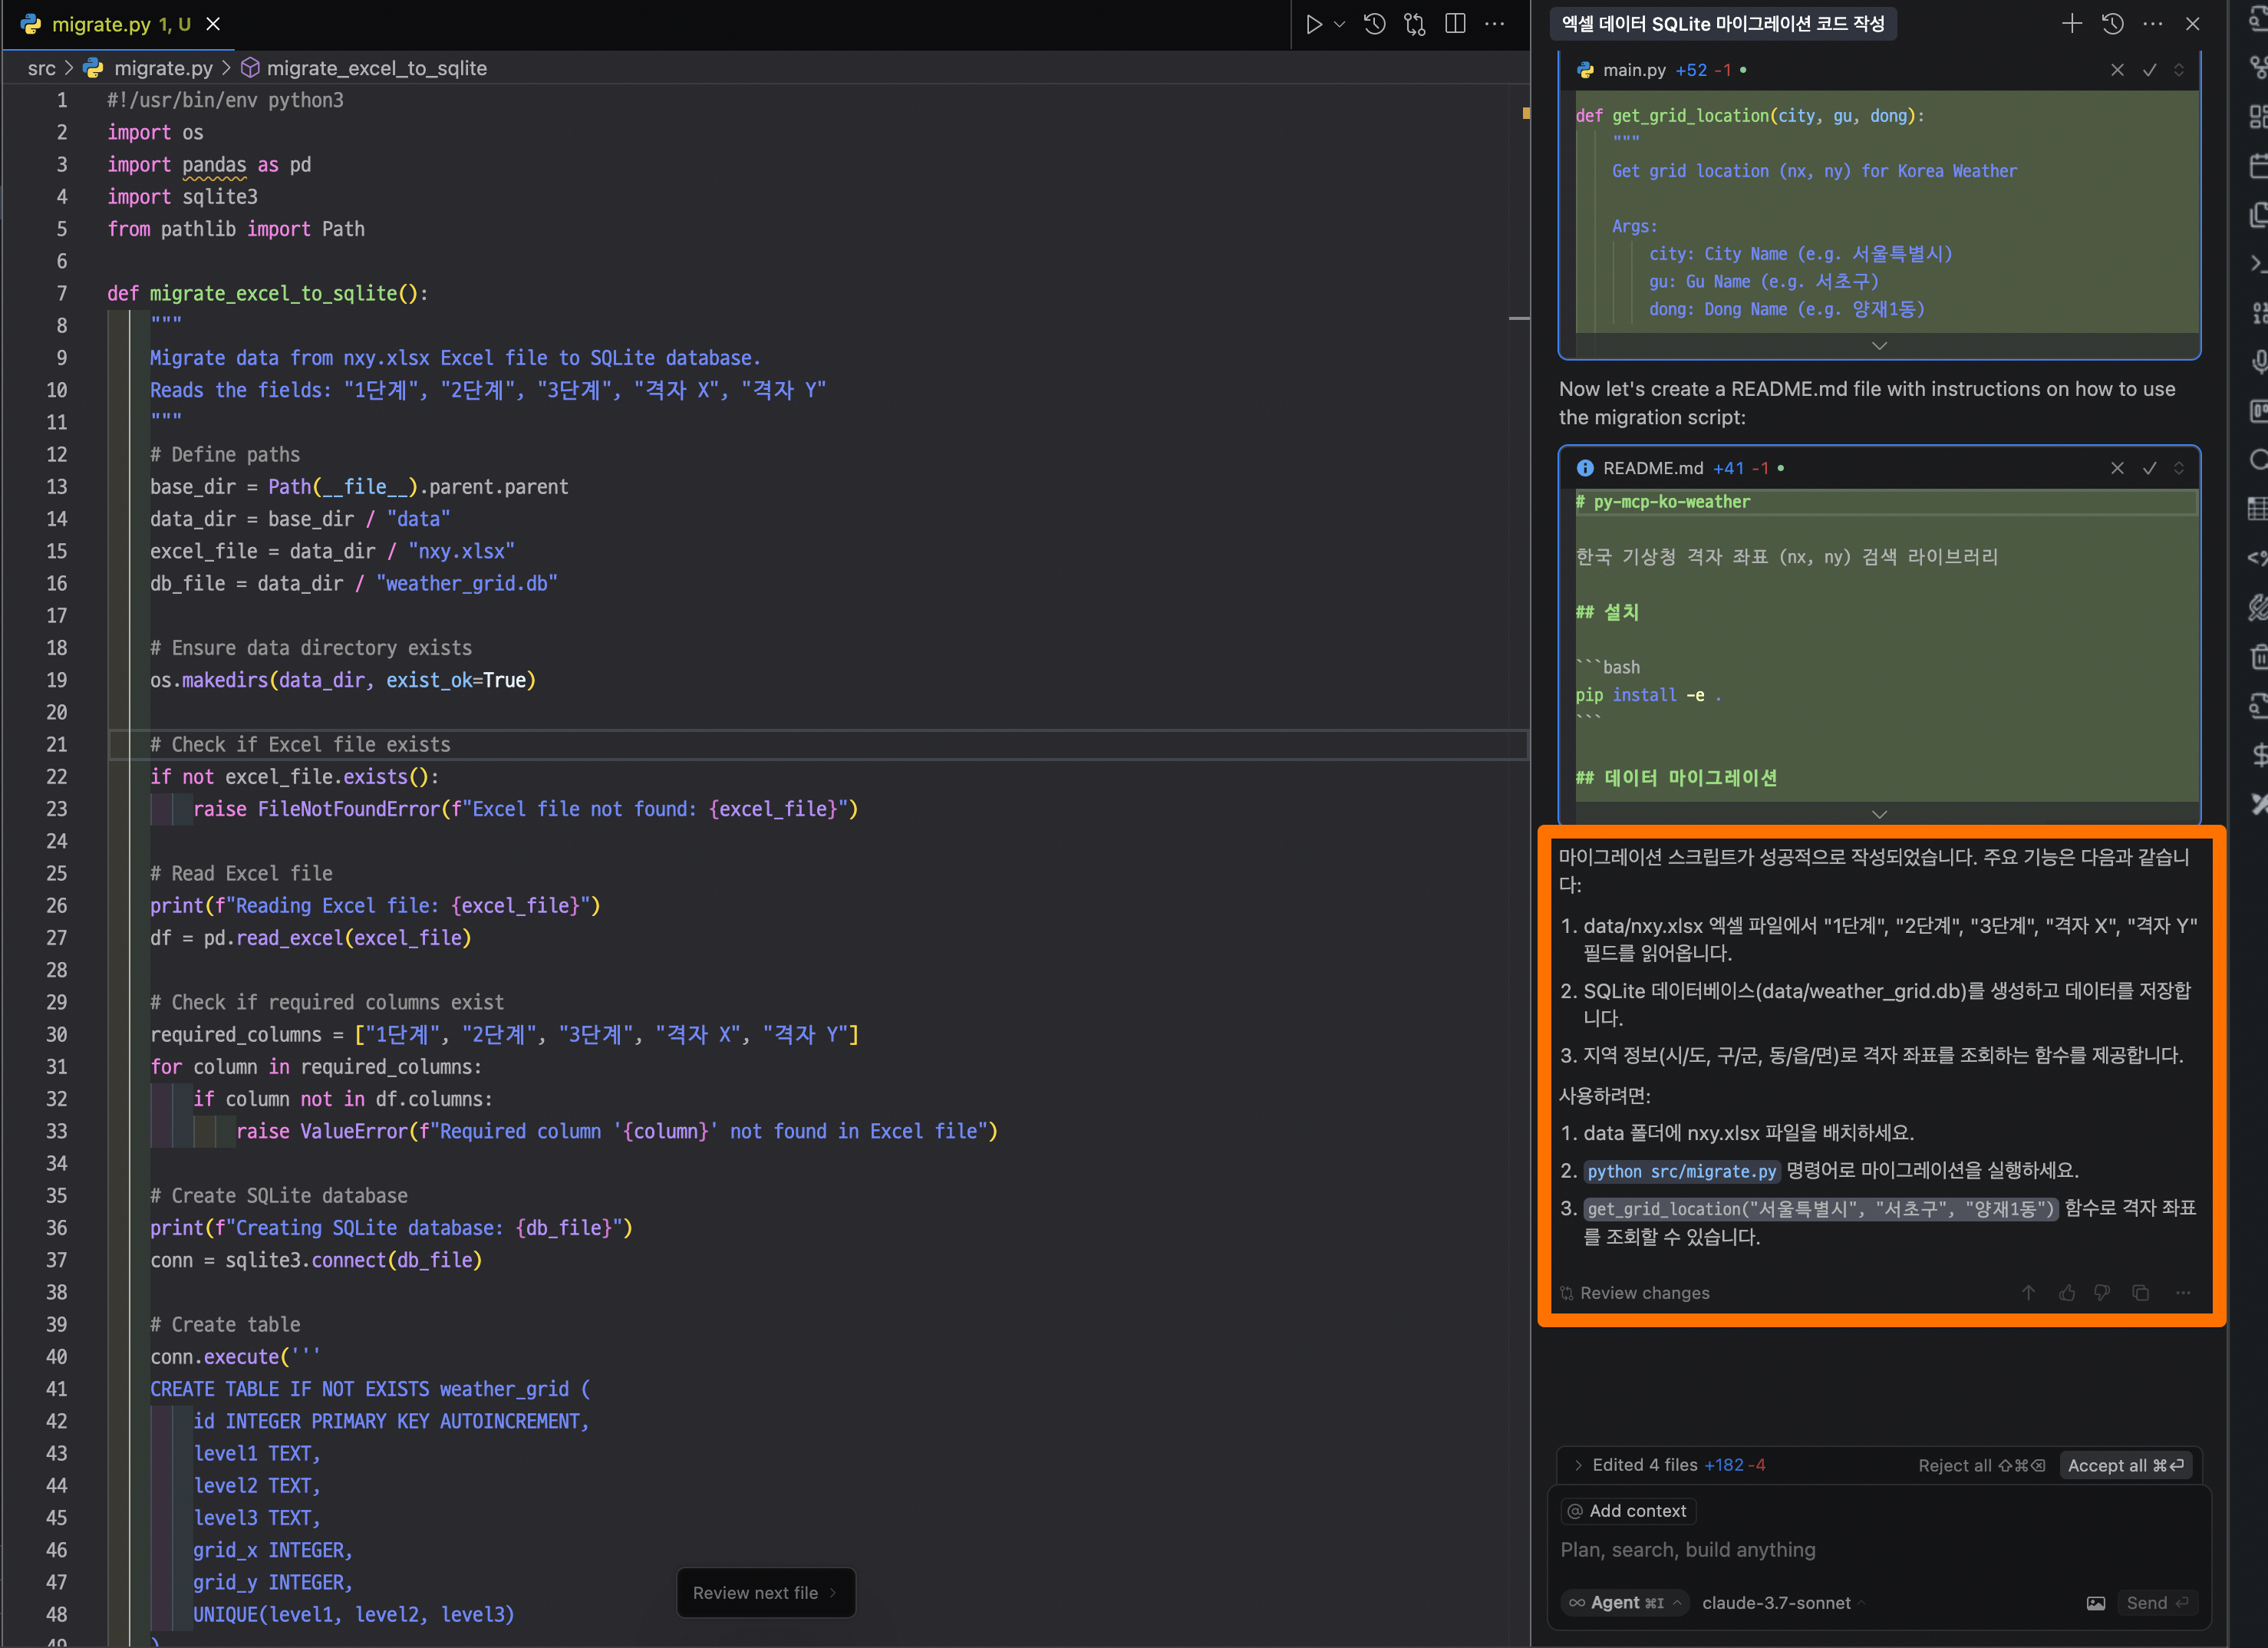Copy the chat response message
Image resolution: width=2268 pixels, height=1648 pixels.
(2141, 1293)
